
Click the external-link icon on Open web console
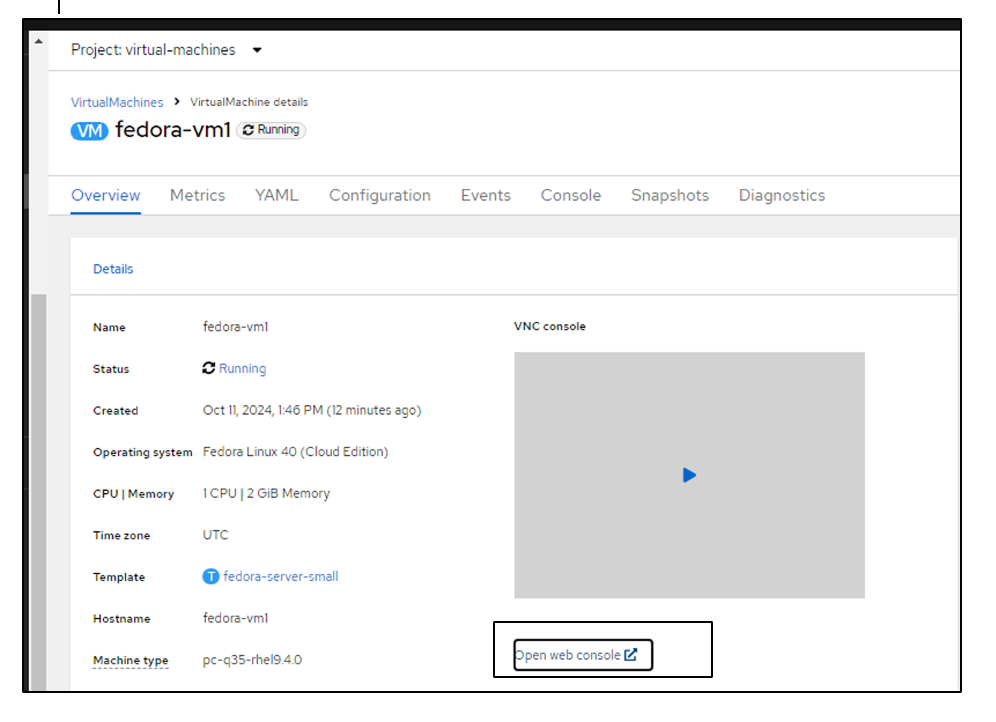630,654
